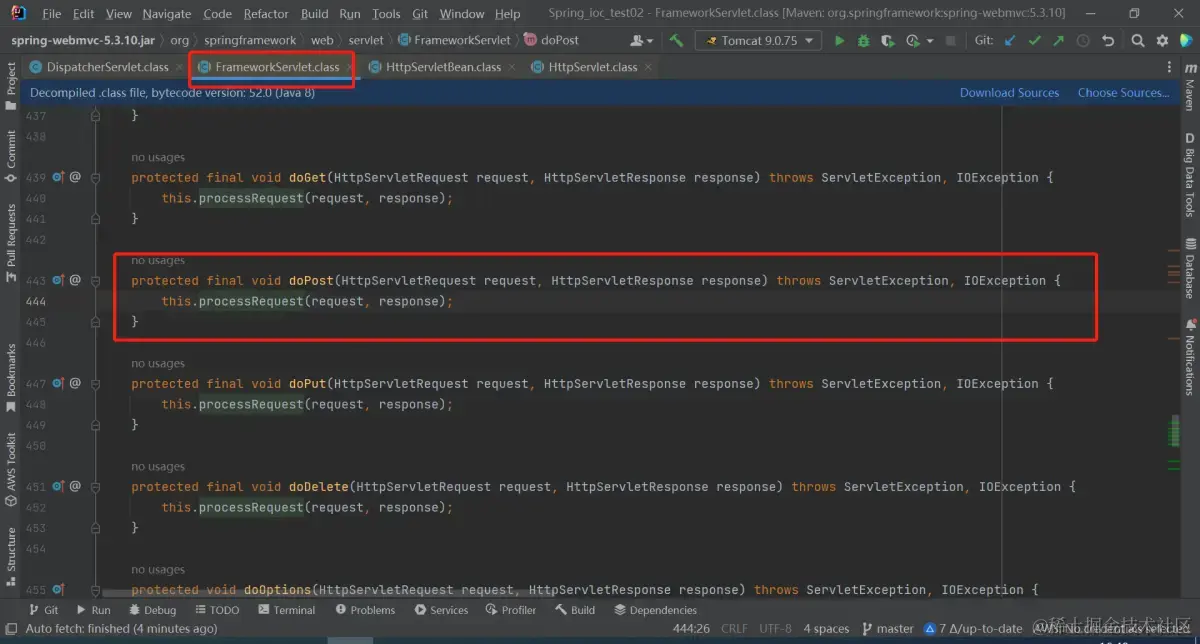This screenshot has width=1200, height=644.
Task: Open IDE settings with the gear icon
Action: pyautogui.click(x=1162, y=40)
